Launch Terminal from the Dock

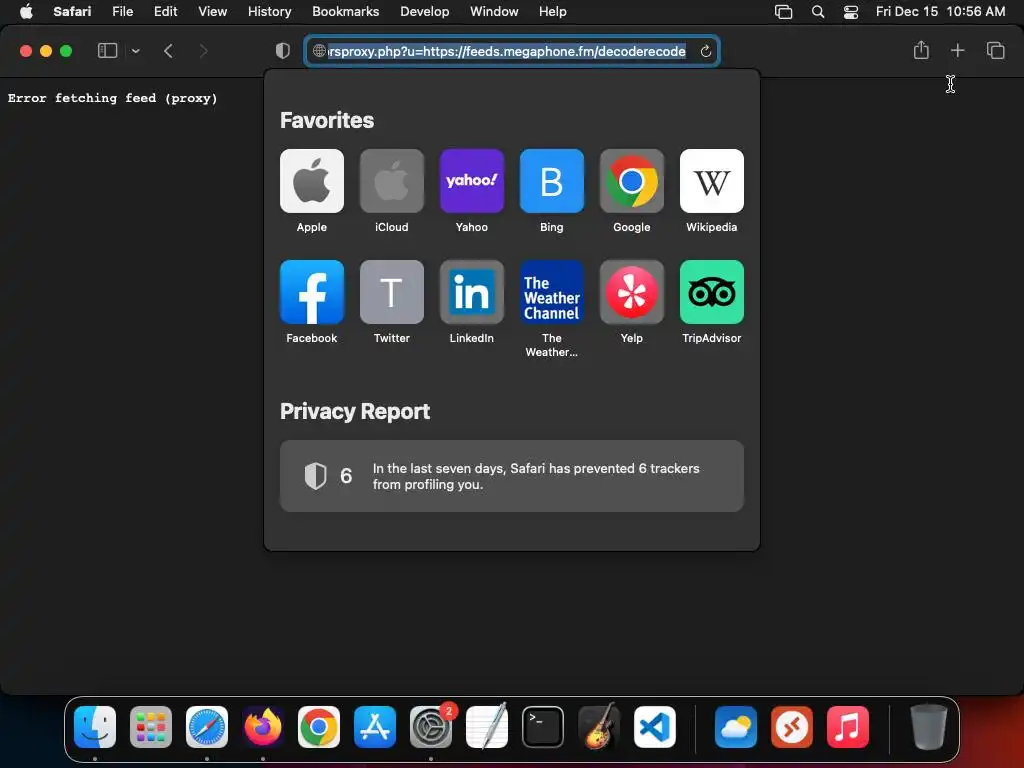543,727
